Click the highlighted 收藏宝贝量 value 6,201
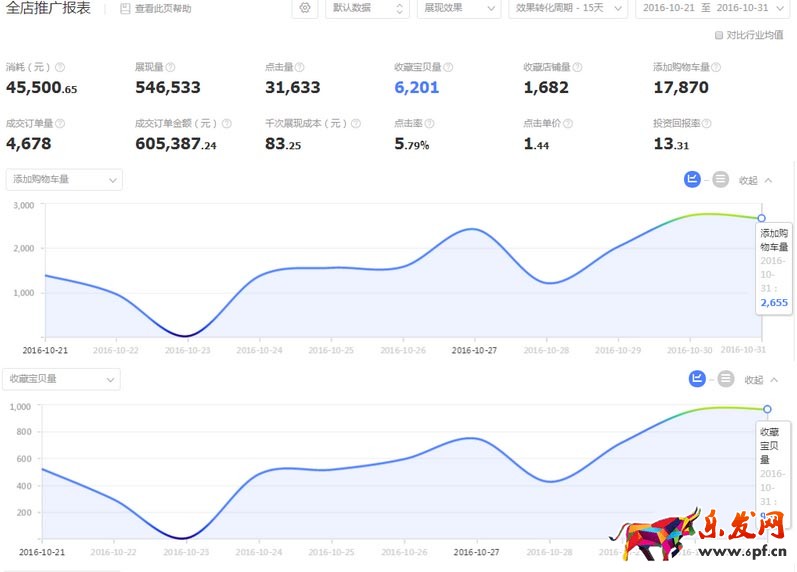The image size is (797, 572). point(417,88)
